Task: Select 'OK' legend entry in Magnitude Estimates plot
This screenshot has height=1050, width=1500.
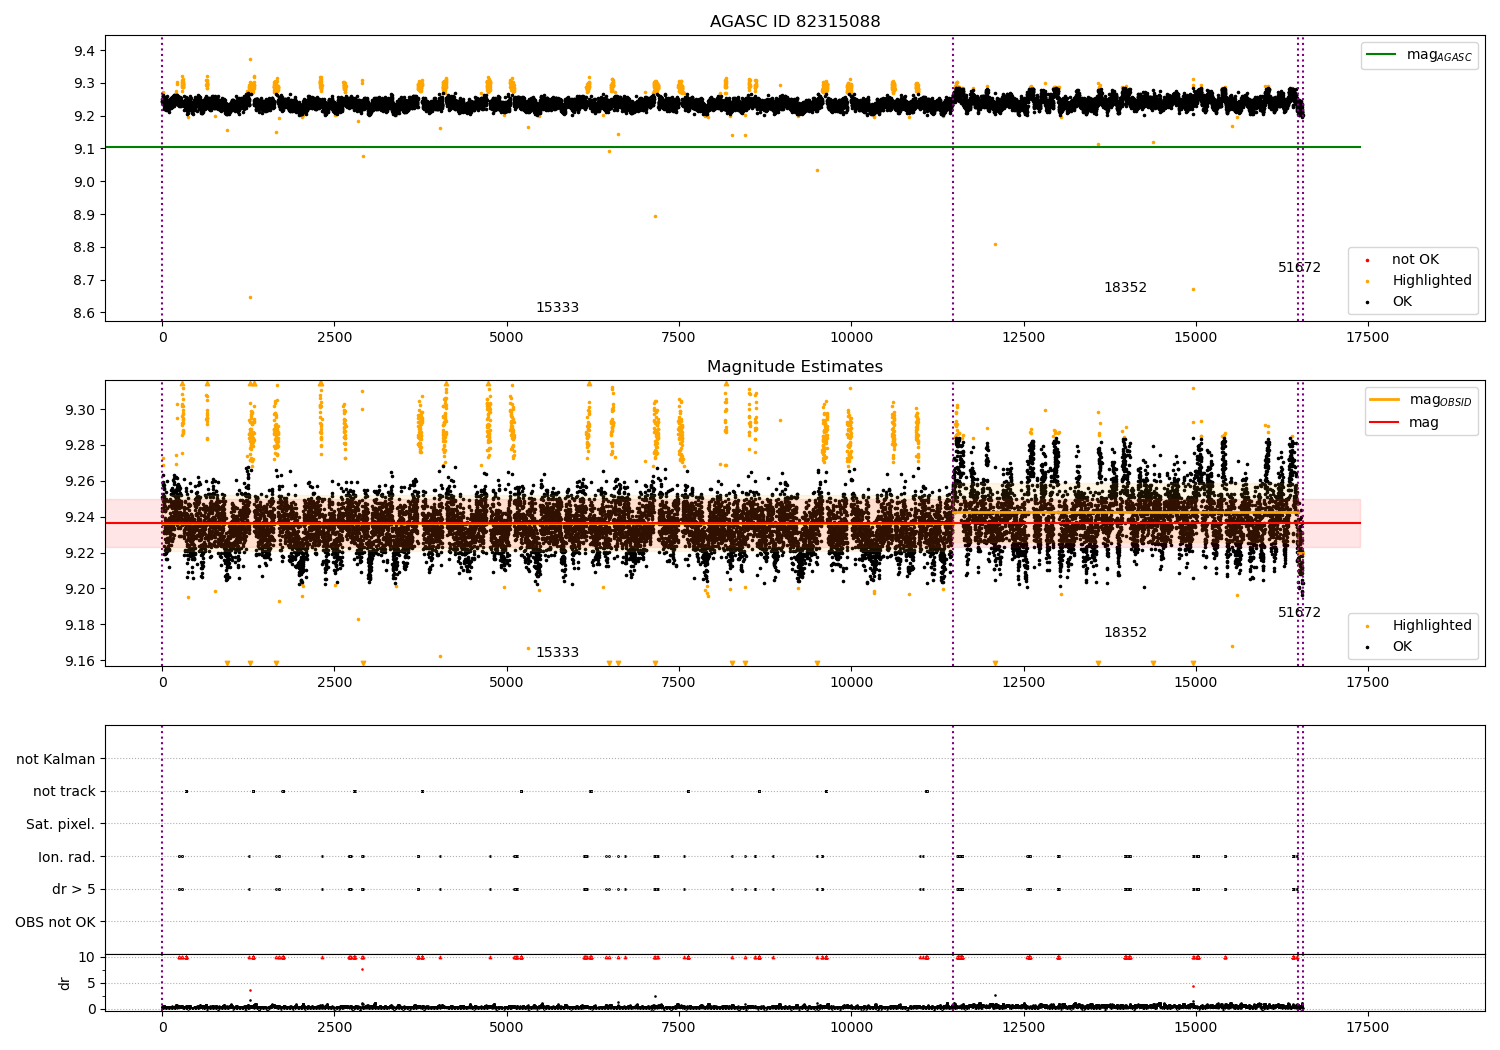Action: point(1402,647)
